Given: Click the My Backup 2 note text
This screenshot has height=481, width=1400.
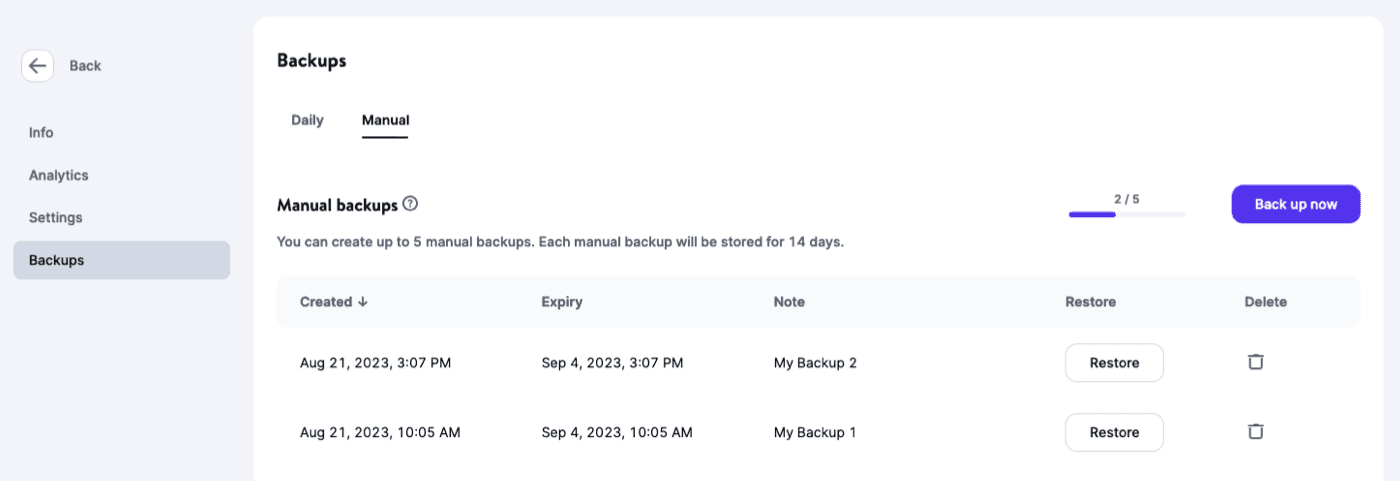Looking at the screenshot, I should [815, 363].
